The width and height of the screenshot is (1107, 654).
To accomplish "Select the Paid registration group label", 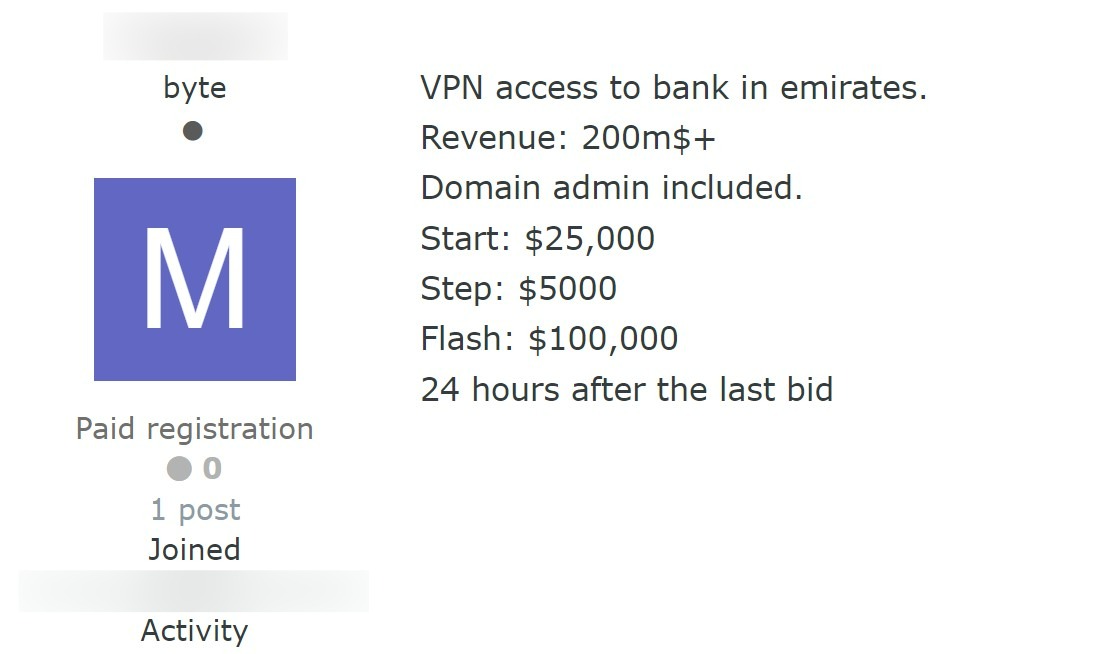I will click(x=195, y=429).
